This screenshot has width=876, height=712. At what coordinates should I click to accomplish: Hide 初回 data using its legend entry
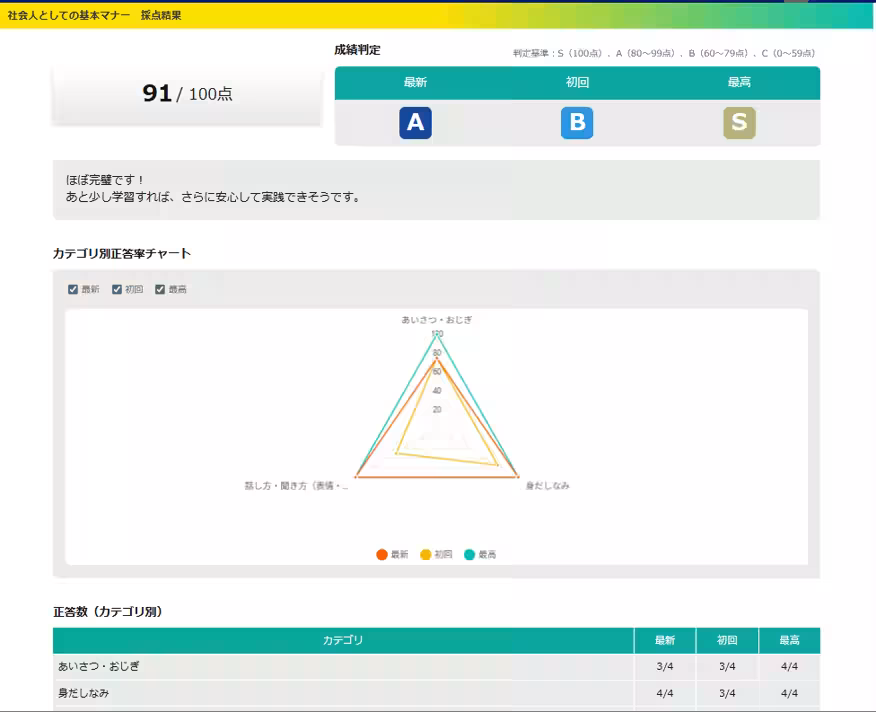point(435,555)
